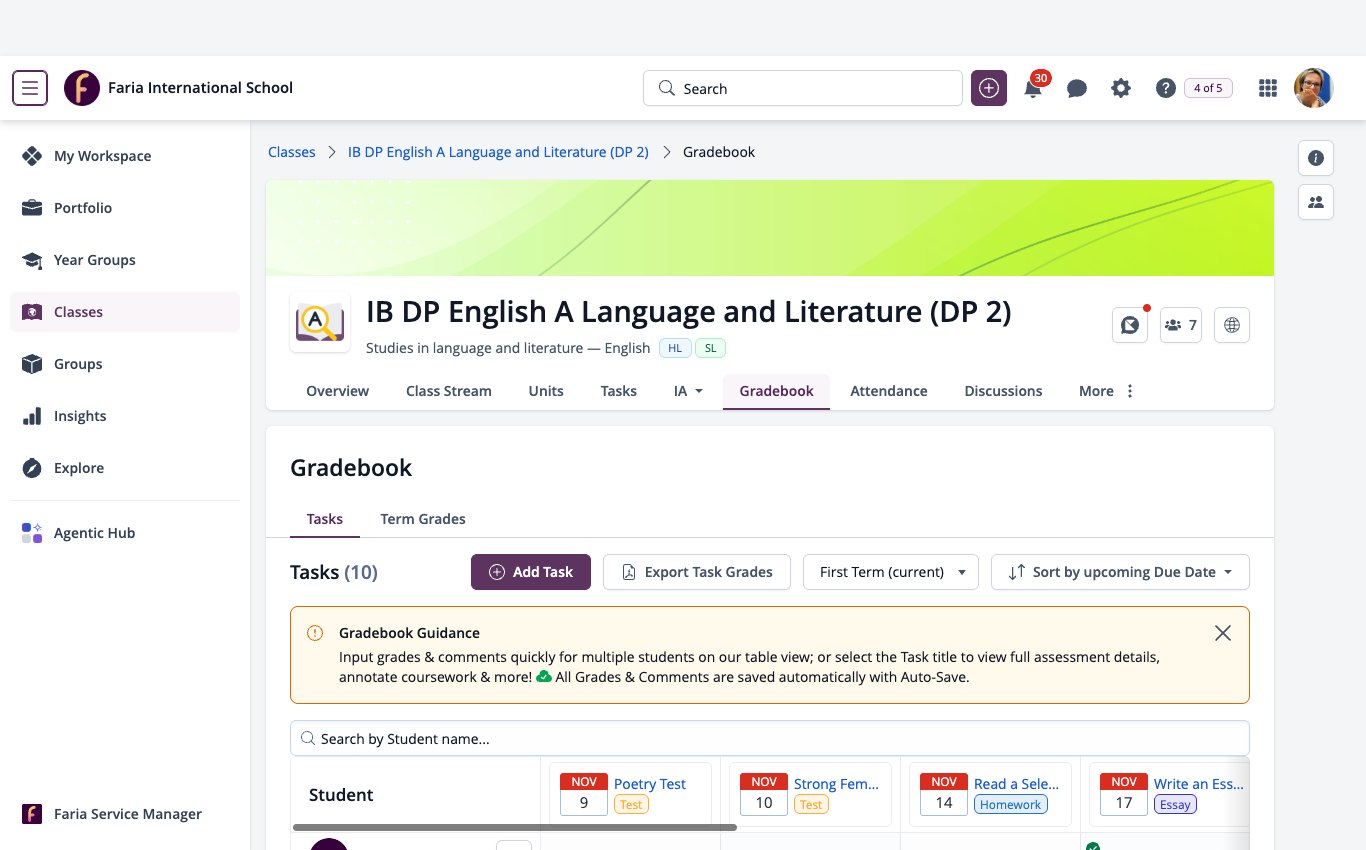Click the Export Task Grades button

[x=697, y=572]
